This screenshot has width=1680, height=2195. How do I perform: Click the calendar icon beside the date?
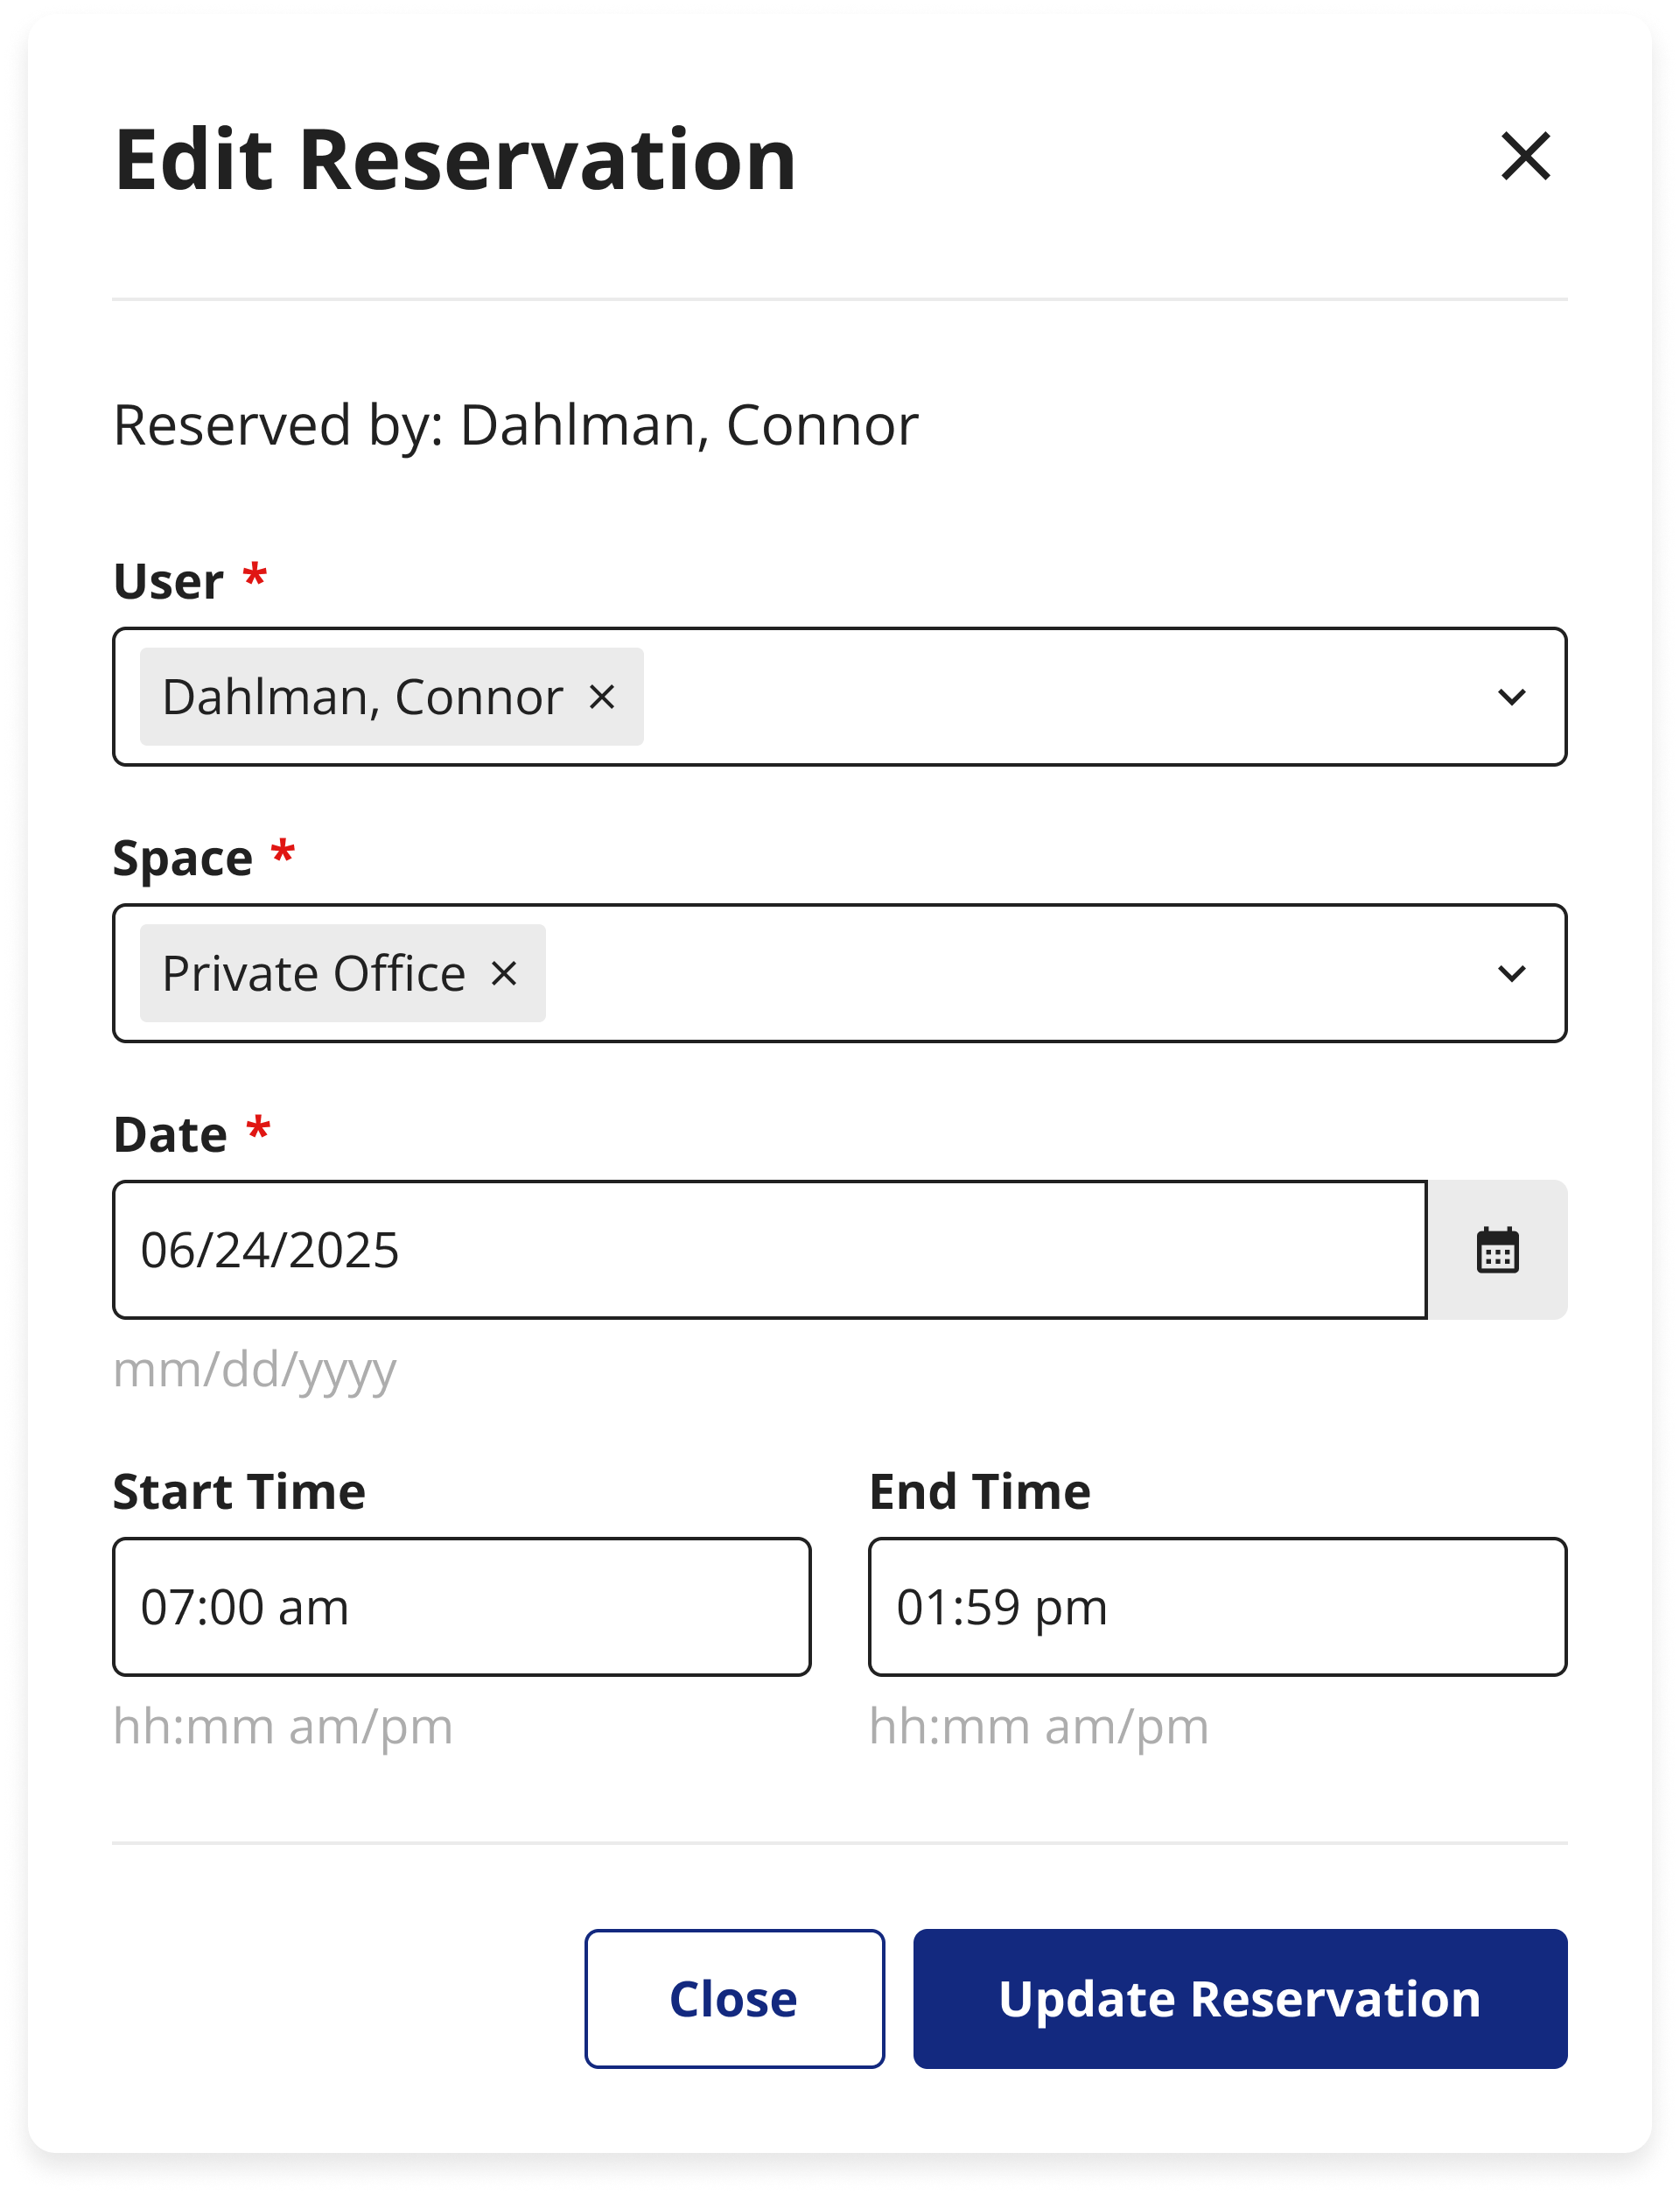point(1497,1250)
